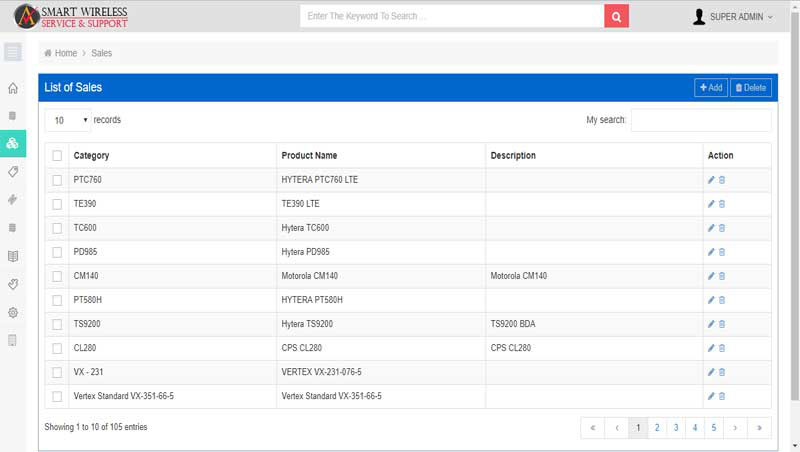Open the home icon in the sidebar
The width and height of the screenshot is (800, 452).
point(13,88)
